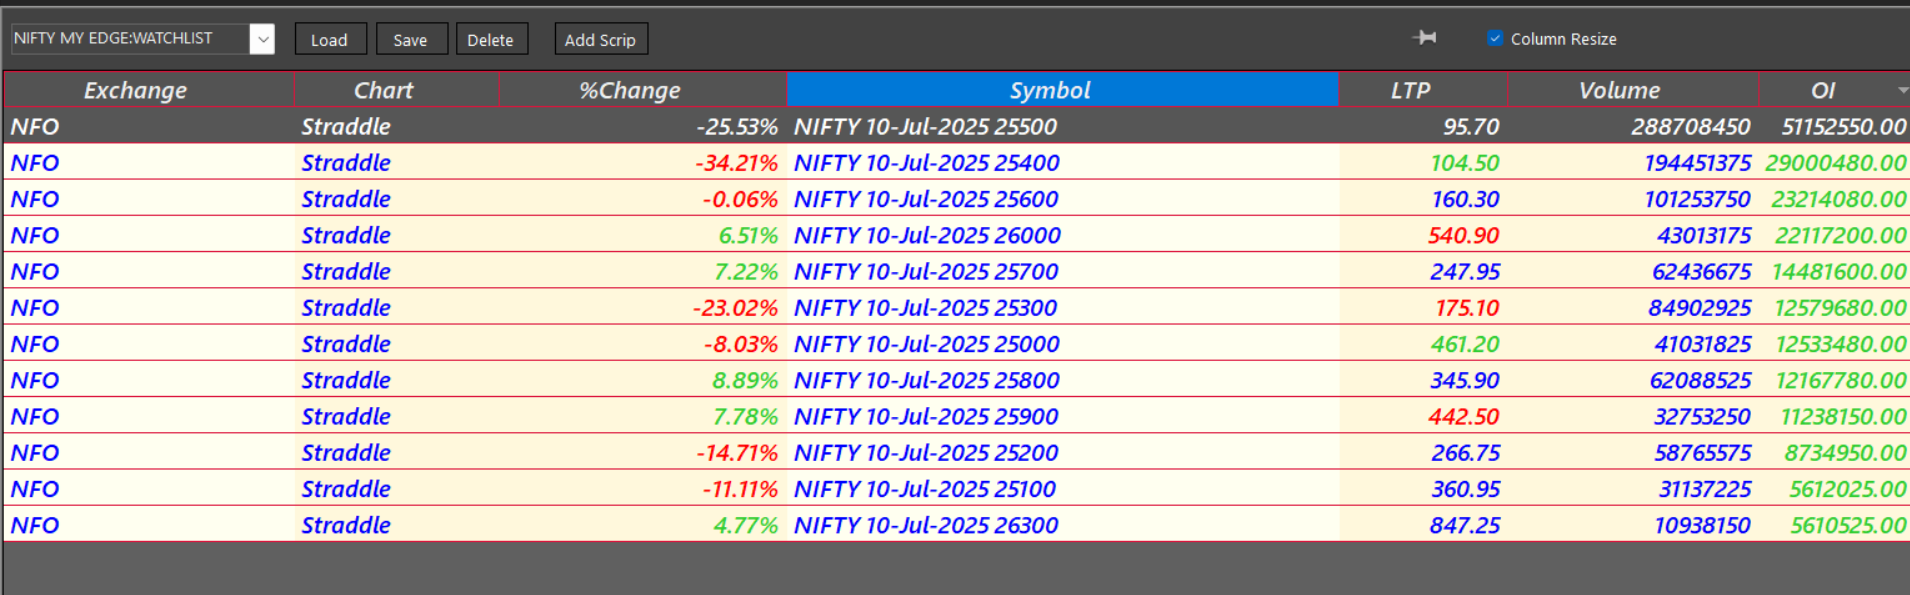Image resolution: width=1910 pixels, height=595 pixels.
Task: Click the LTP value 104.50
Action: coord(1465,163)
